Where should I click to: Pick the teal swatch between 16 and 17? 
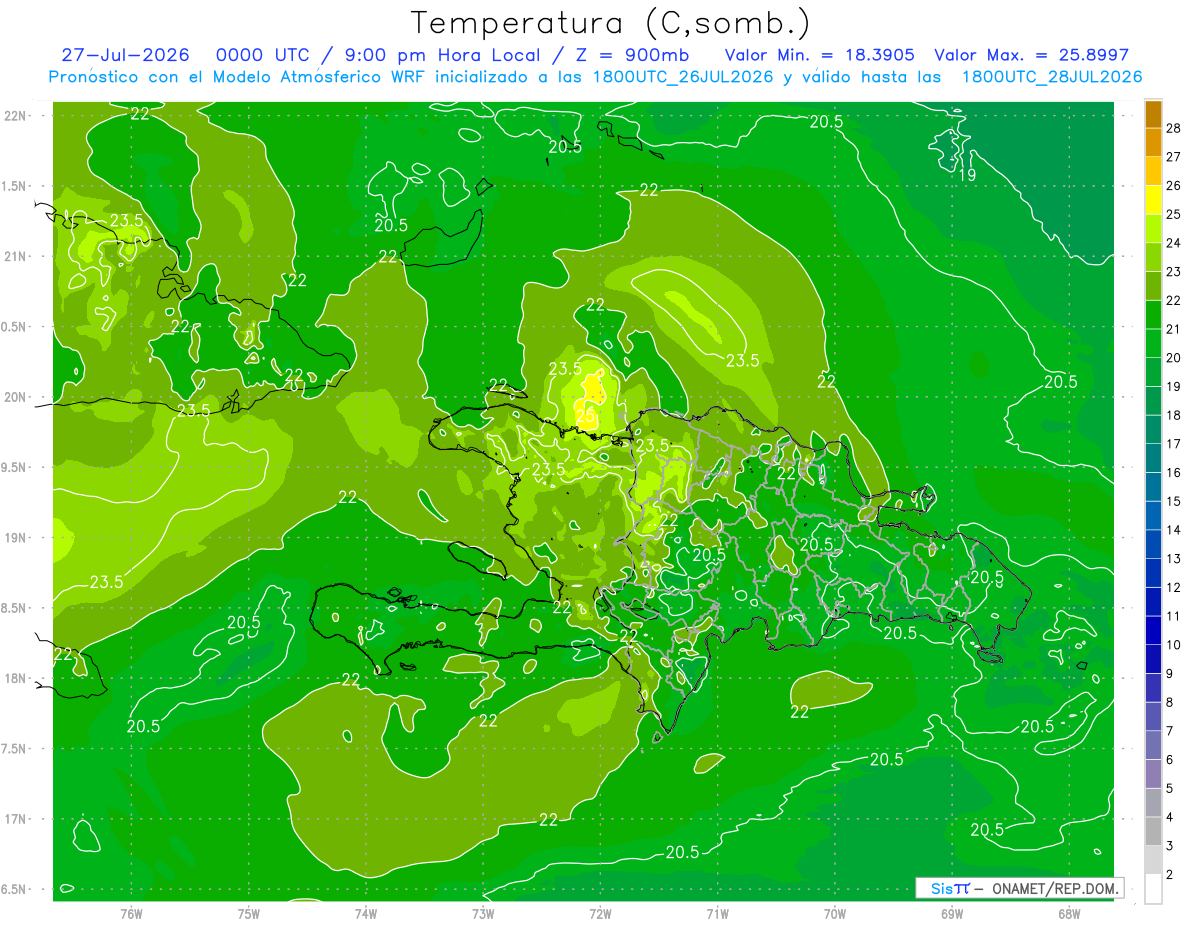tap(1153, 459)
